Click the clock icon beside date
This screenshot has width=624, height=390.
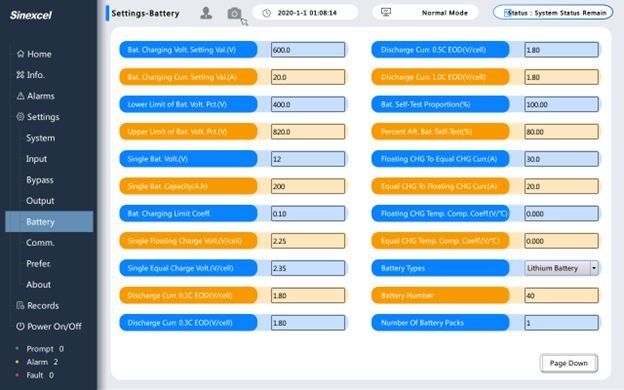pyautogui.click(x=267, y=13)
